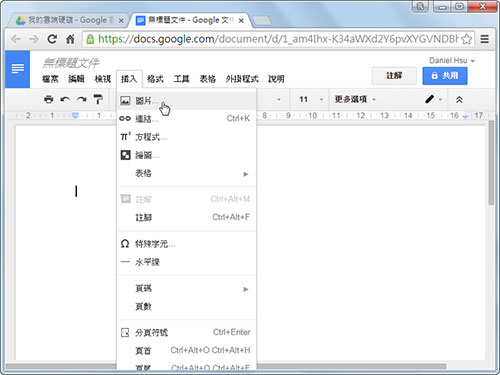Insert 分頁符號 page break

tap(186, 332)
